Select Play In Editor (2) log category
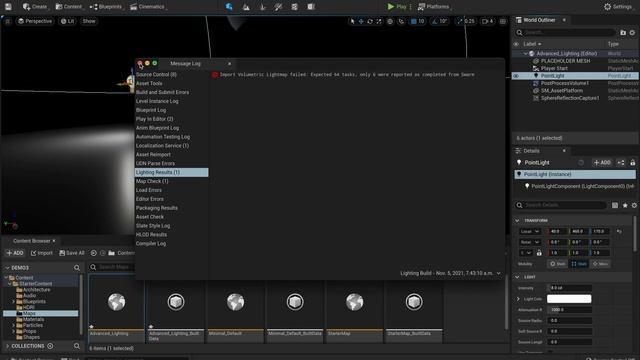Screen dimensions: 640x360 pos(171,119)
